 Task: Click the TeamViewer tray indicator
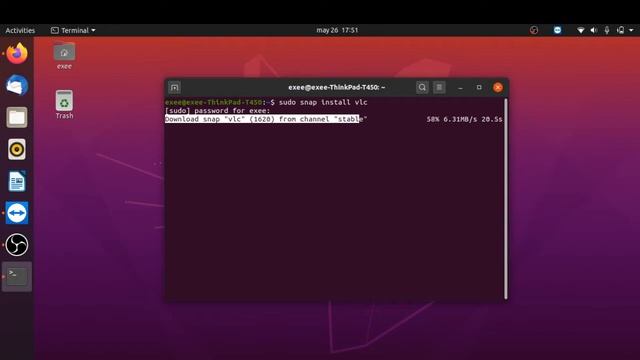point(557,30)
